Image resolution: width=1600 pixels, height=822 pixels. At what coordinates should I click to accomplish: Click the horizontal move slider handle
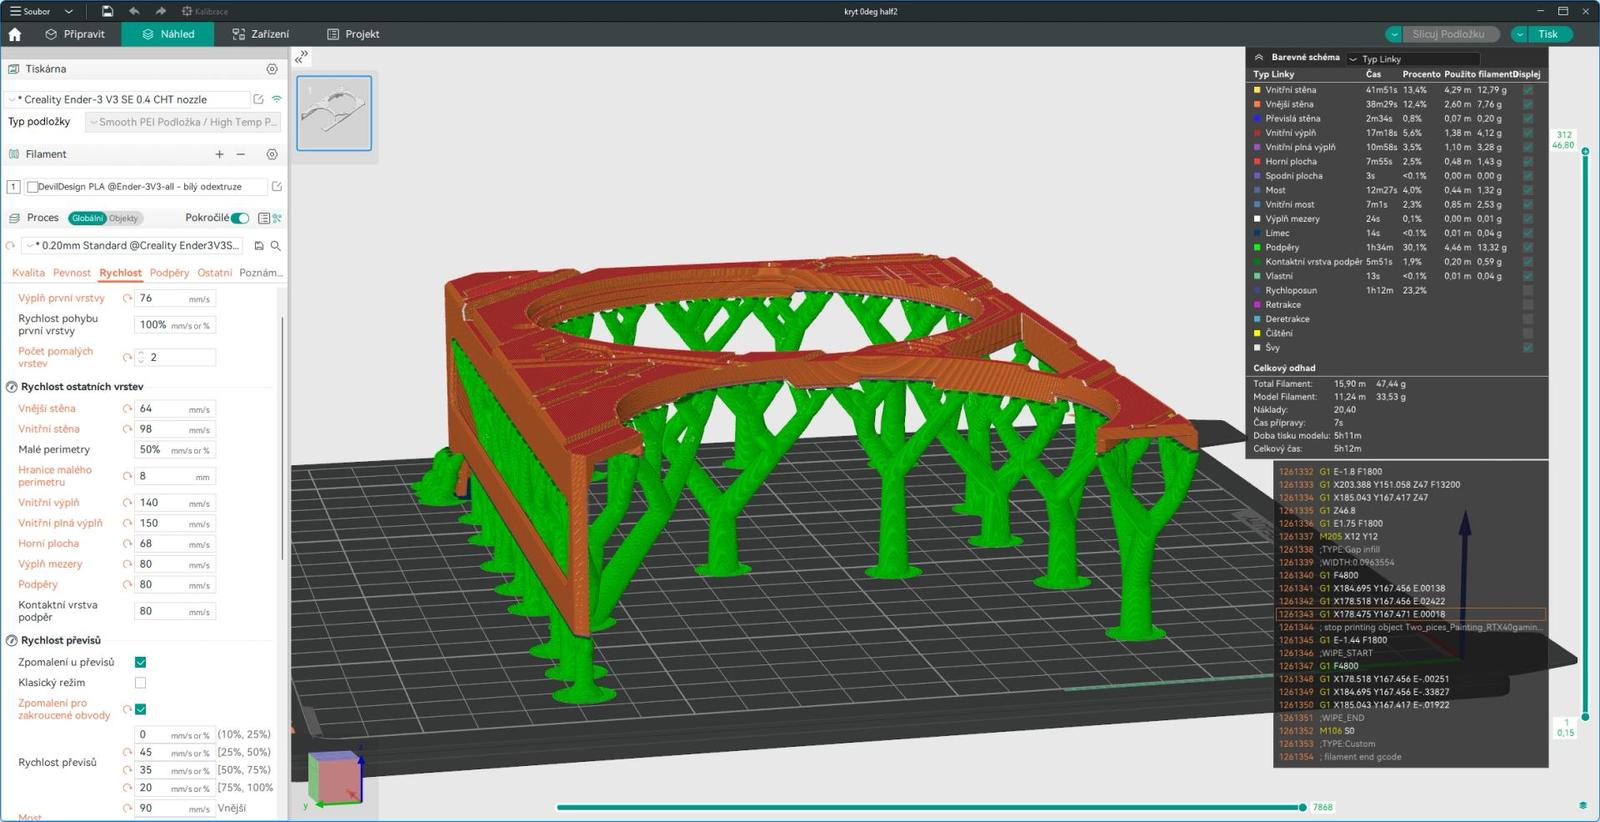coord(1302,807)
